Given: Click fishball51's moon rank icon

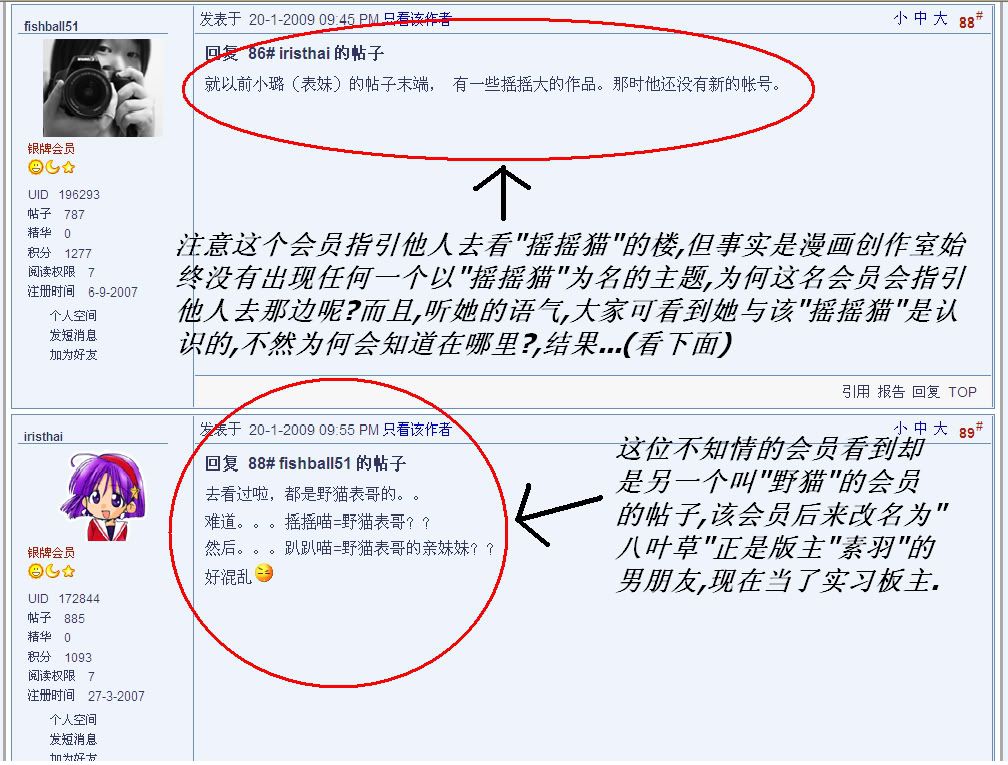Looking at the screenshot, I should pos(52,168).
